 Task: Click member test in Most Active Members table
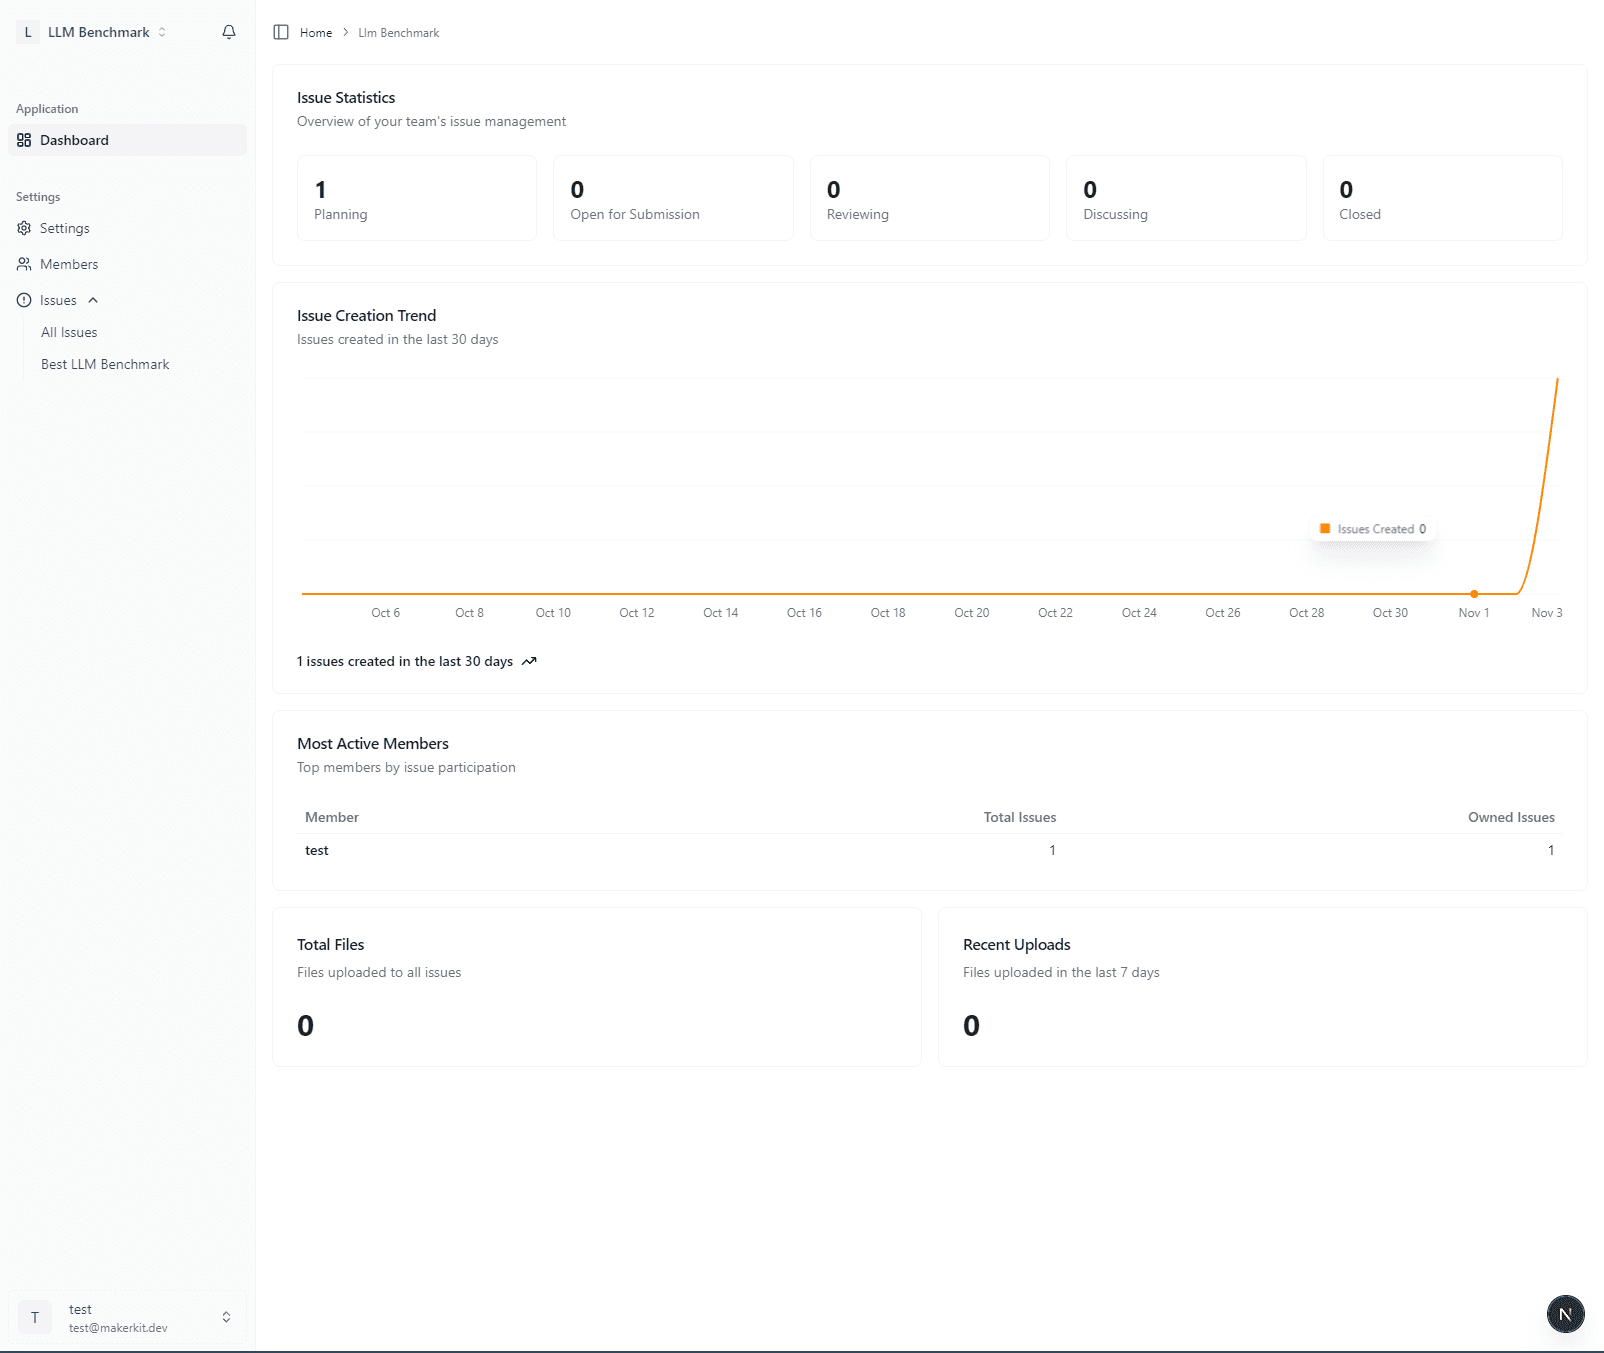pos(317,850)
